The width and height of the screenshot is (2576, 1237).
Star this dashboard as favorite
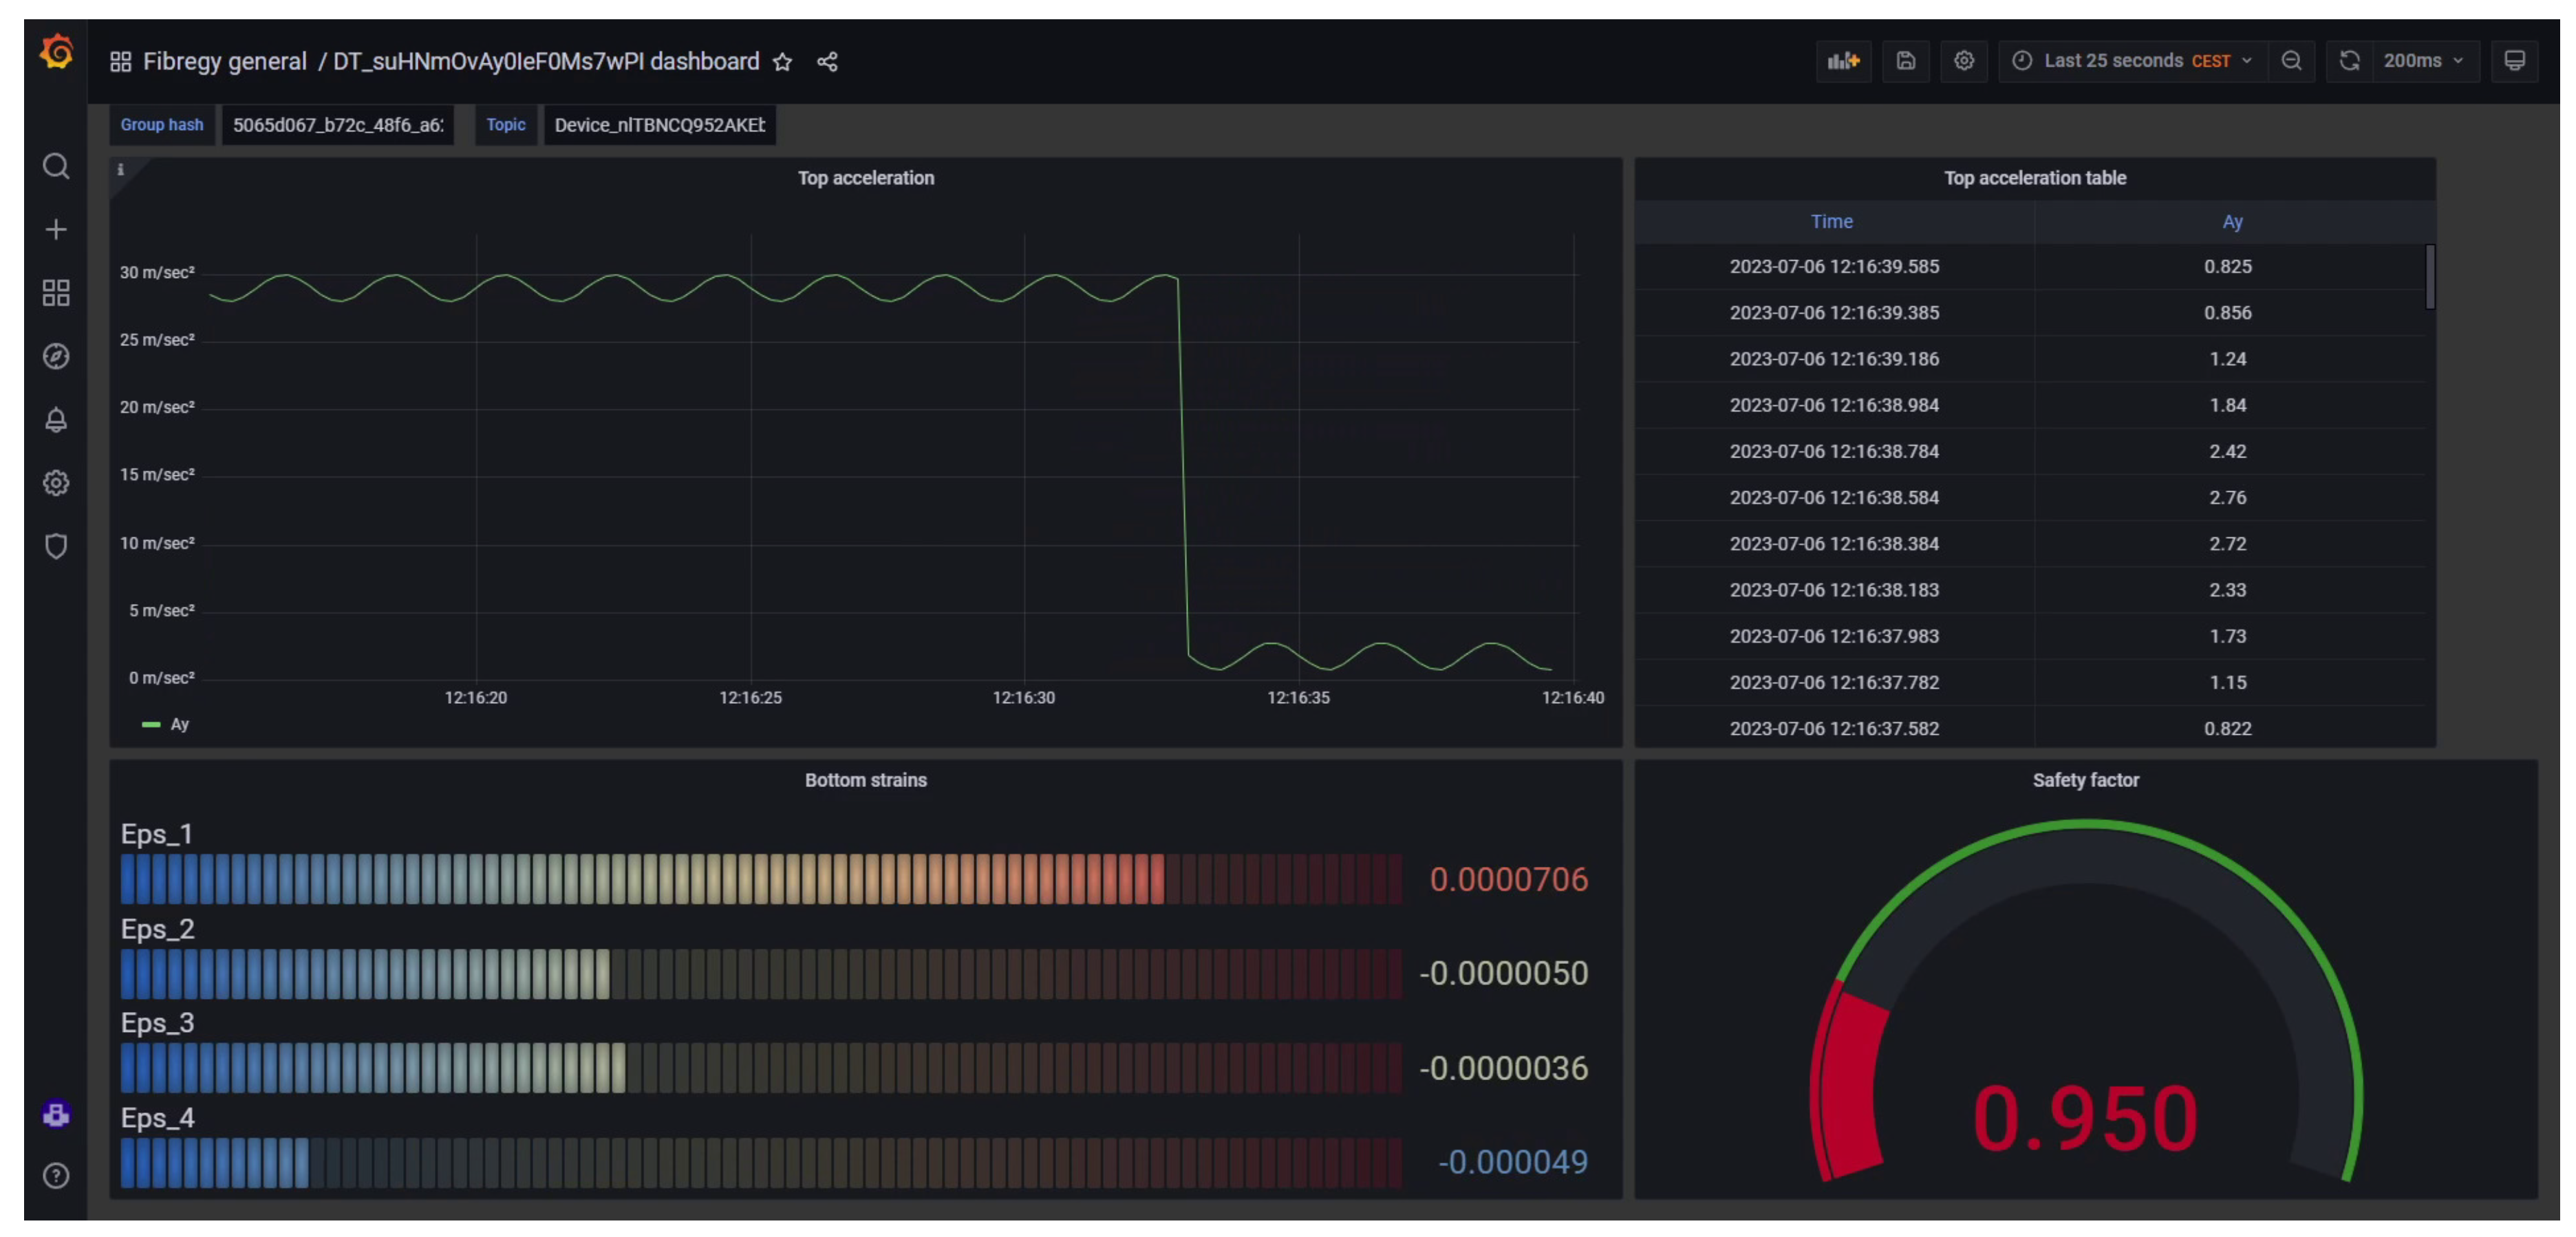(x=782, y=62)
